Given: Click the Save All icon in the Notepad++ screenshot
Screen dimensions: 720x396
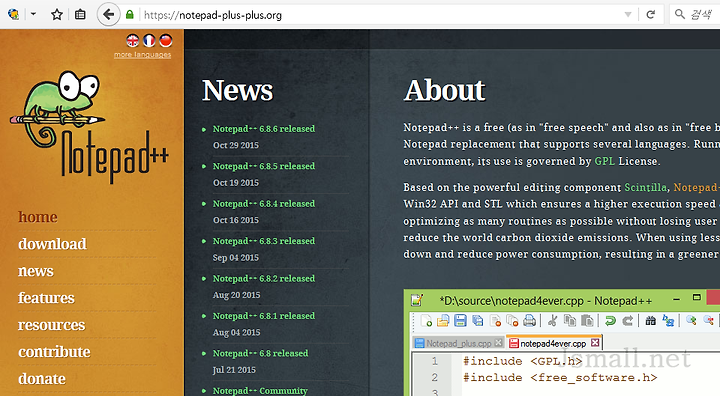Looking at the screenshot, I should (x=478, y=320).
